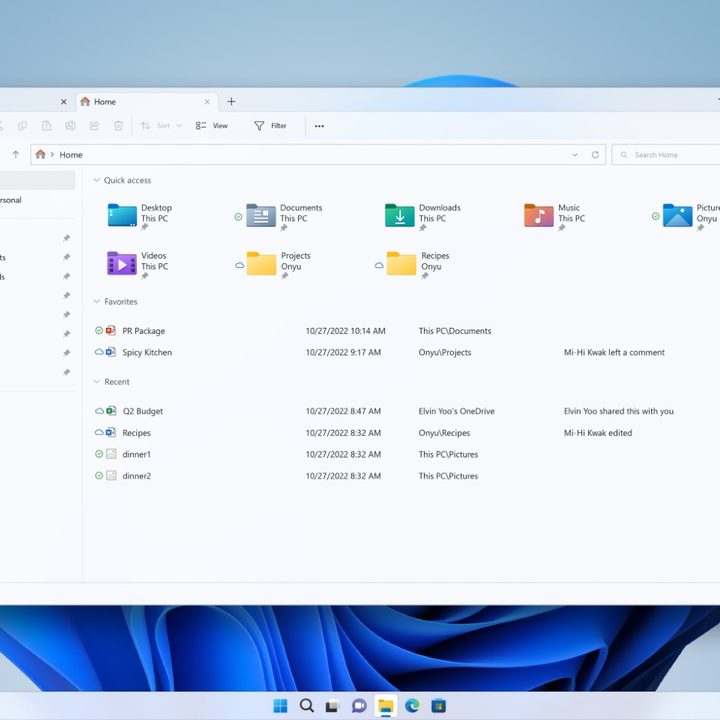Close the Home tab
Screen dimensions: 720x720
(207, 101)
